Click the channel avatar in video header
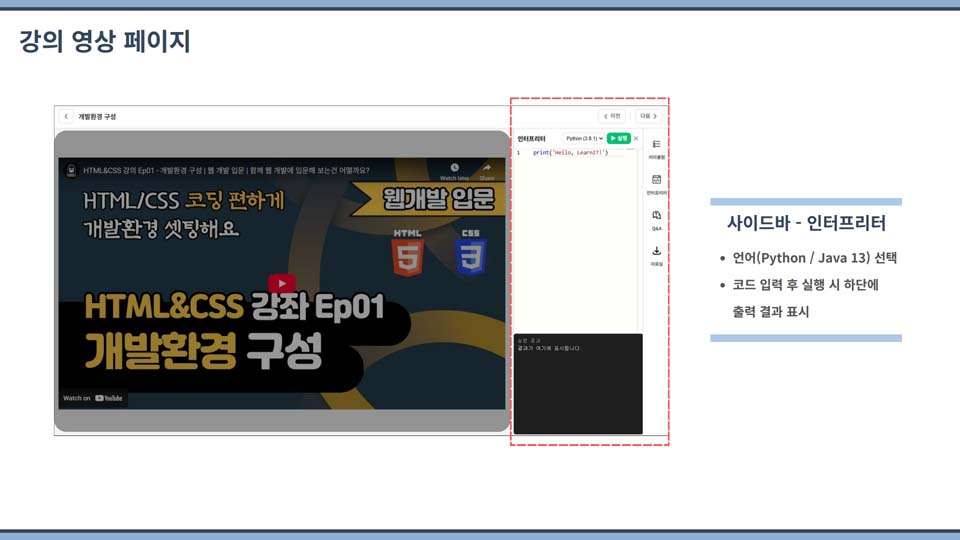 [x=71, y=170]
